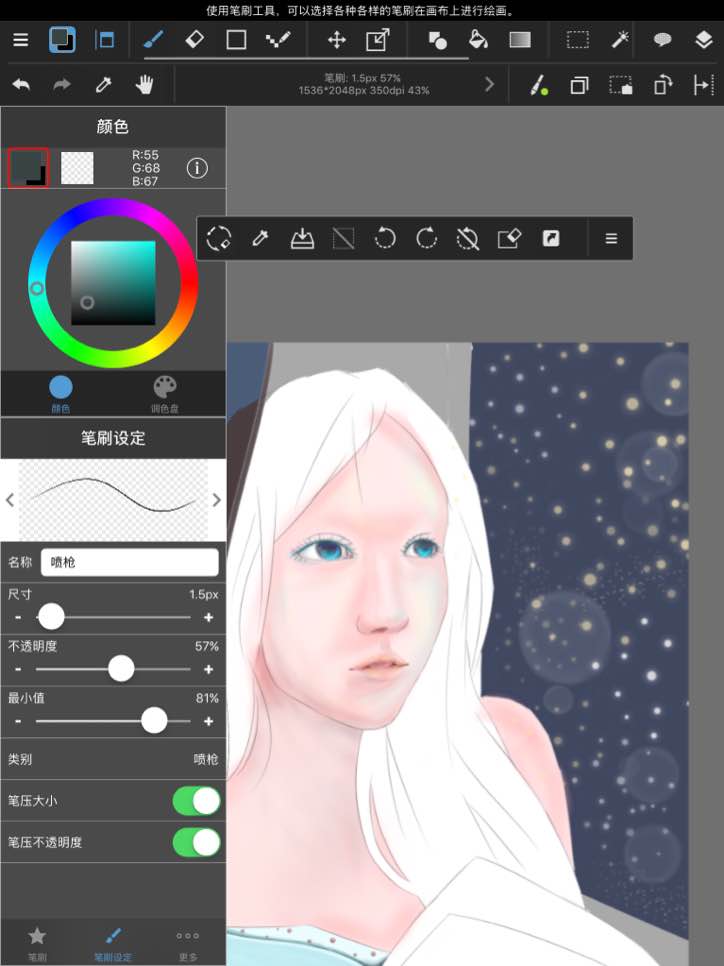This screenshot has width=724, height=966.
Task: Open the Layers panel icon
Action: [704, 40]
